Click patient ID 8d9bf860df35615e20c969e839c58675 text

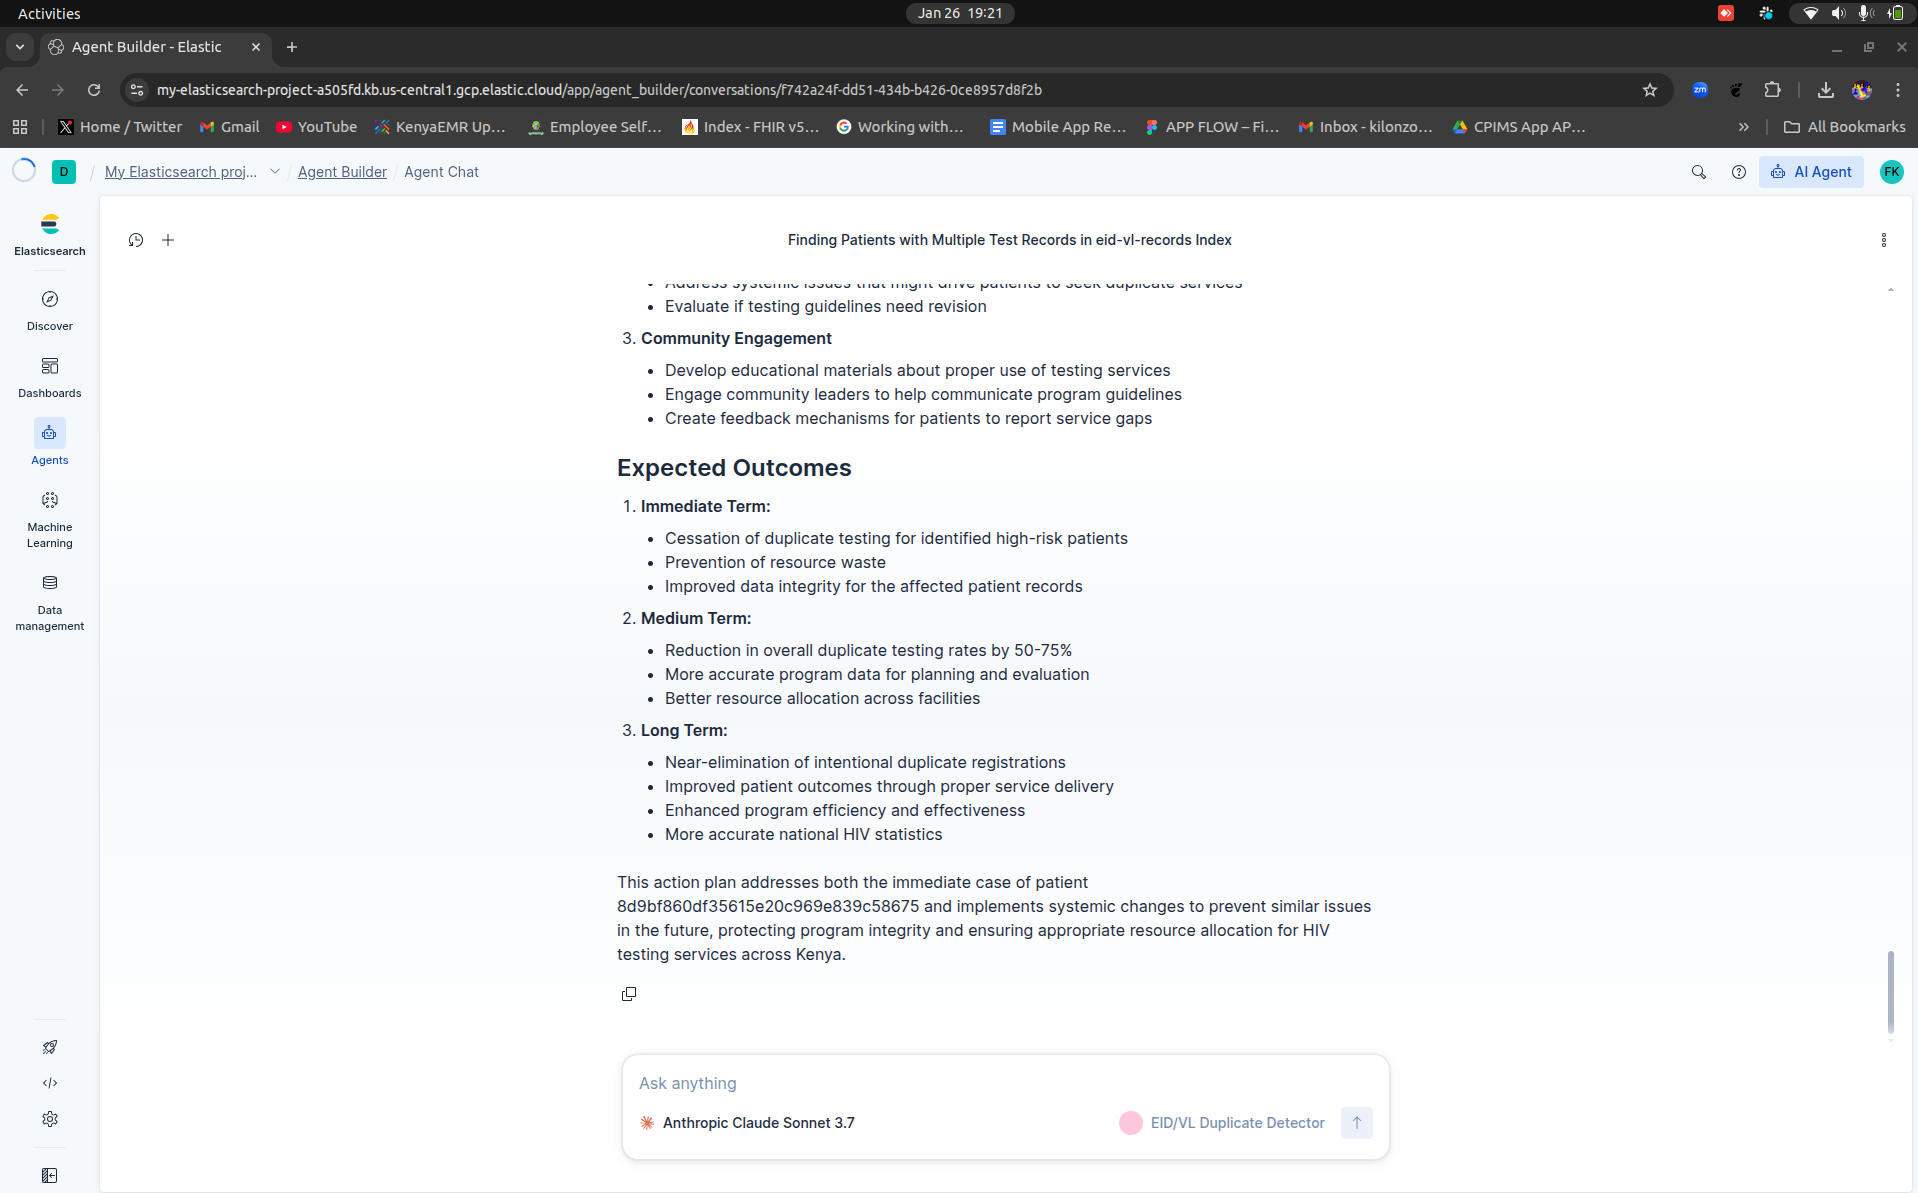(x=767, y=906)
